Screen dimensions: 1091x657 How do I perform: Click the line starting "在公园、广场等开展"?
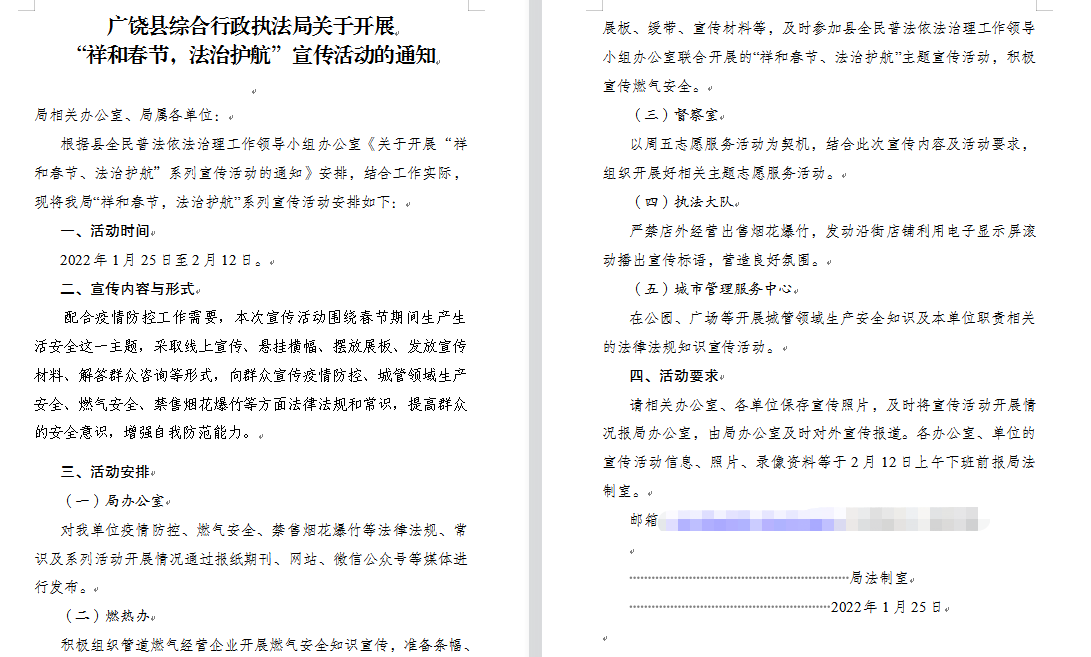pos(832,318)
